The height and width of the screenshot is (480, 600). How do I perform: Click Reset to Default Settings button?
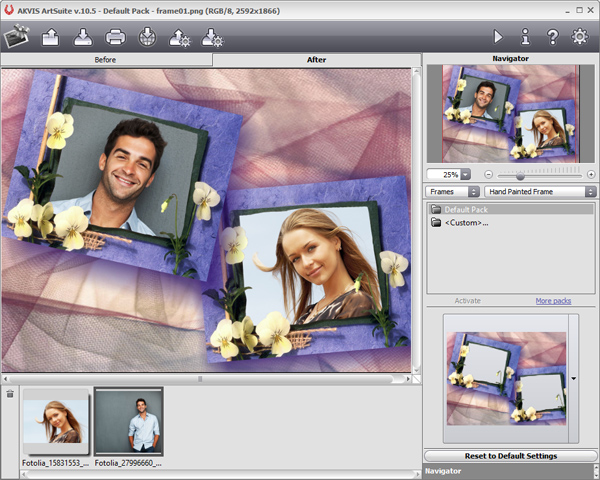tap(511, 456)
